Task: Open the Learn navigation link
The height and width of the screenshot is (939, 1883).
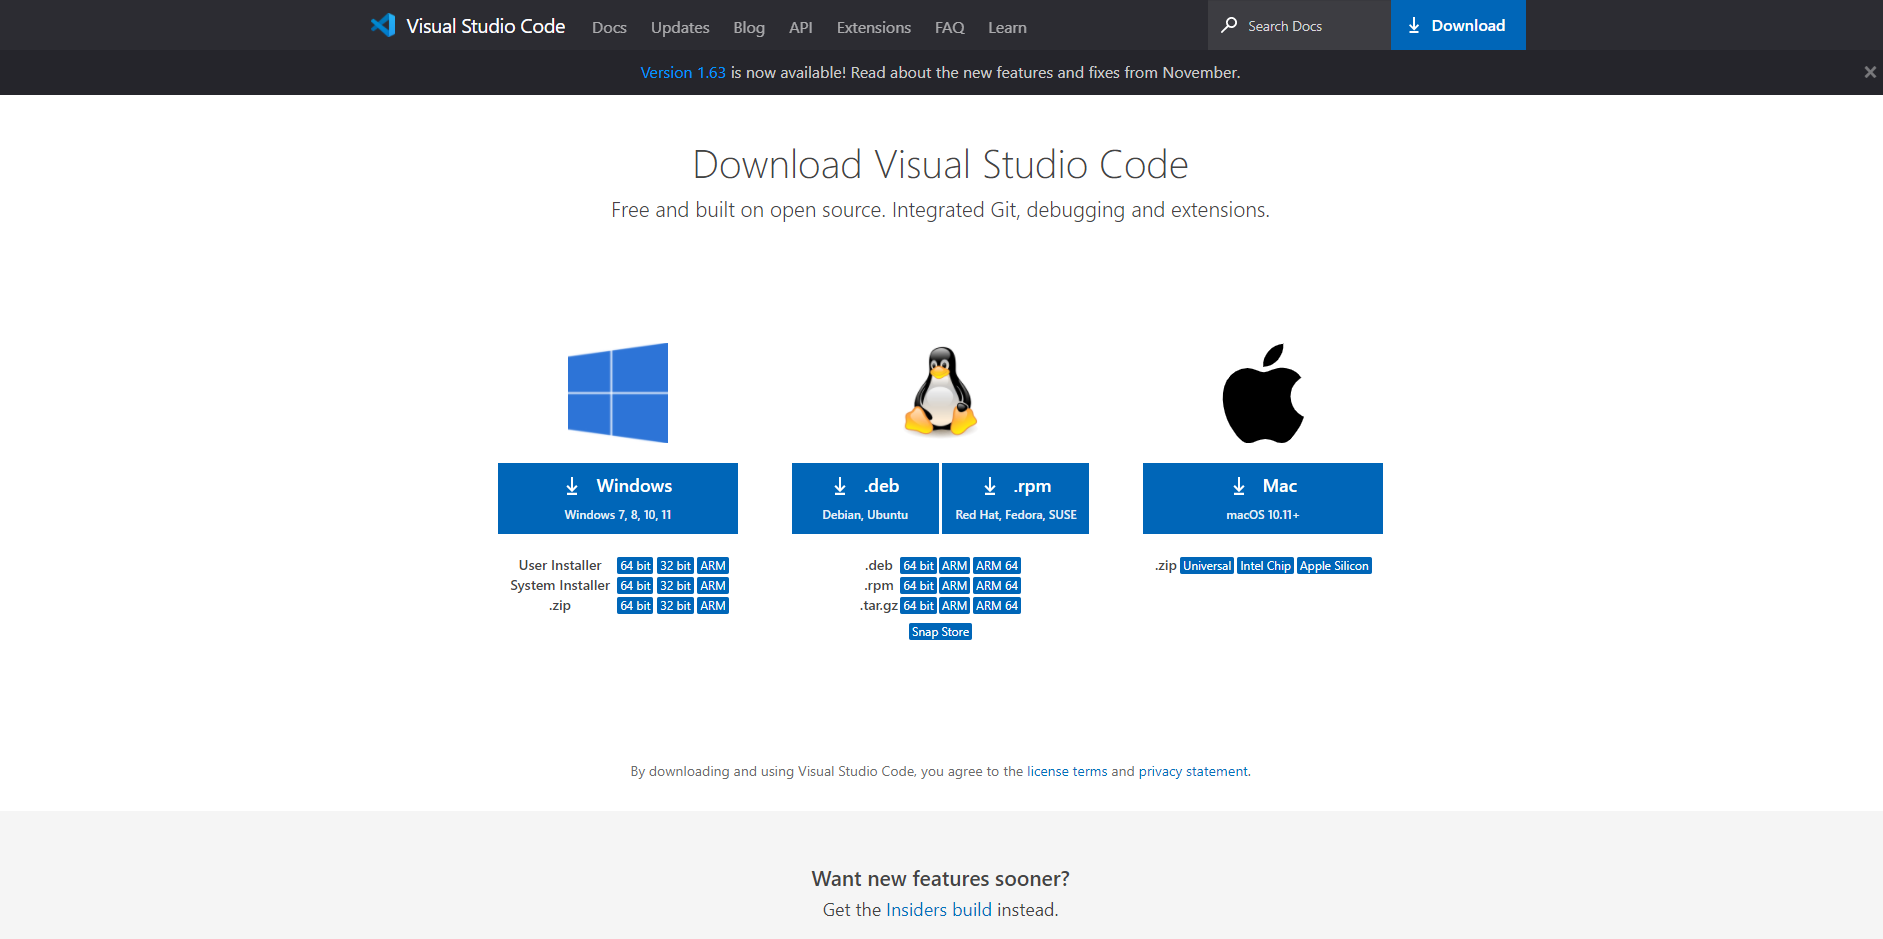Action: click(1007, 27)
